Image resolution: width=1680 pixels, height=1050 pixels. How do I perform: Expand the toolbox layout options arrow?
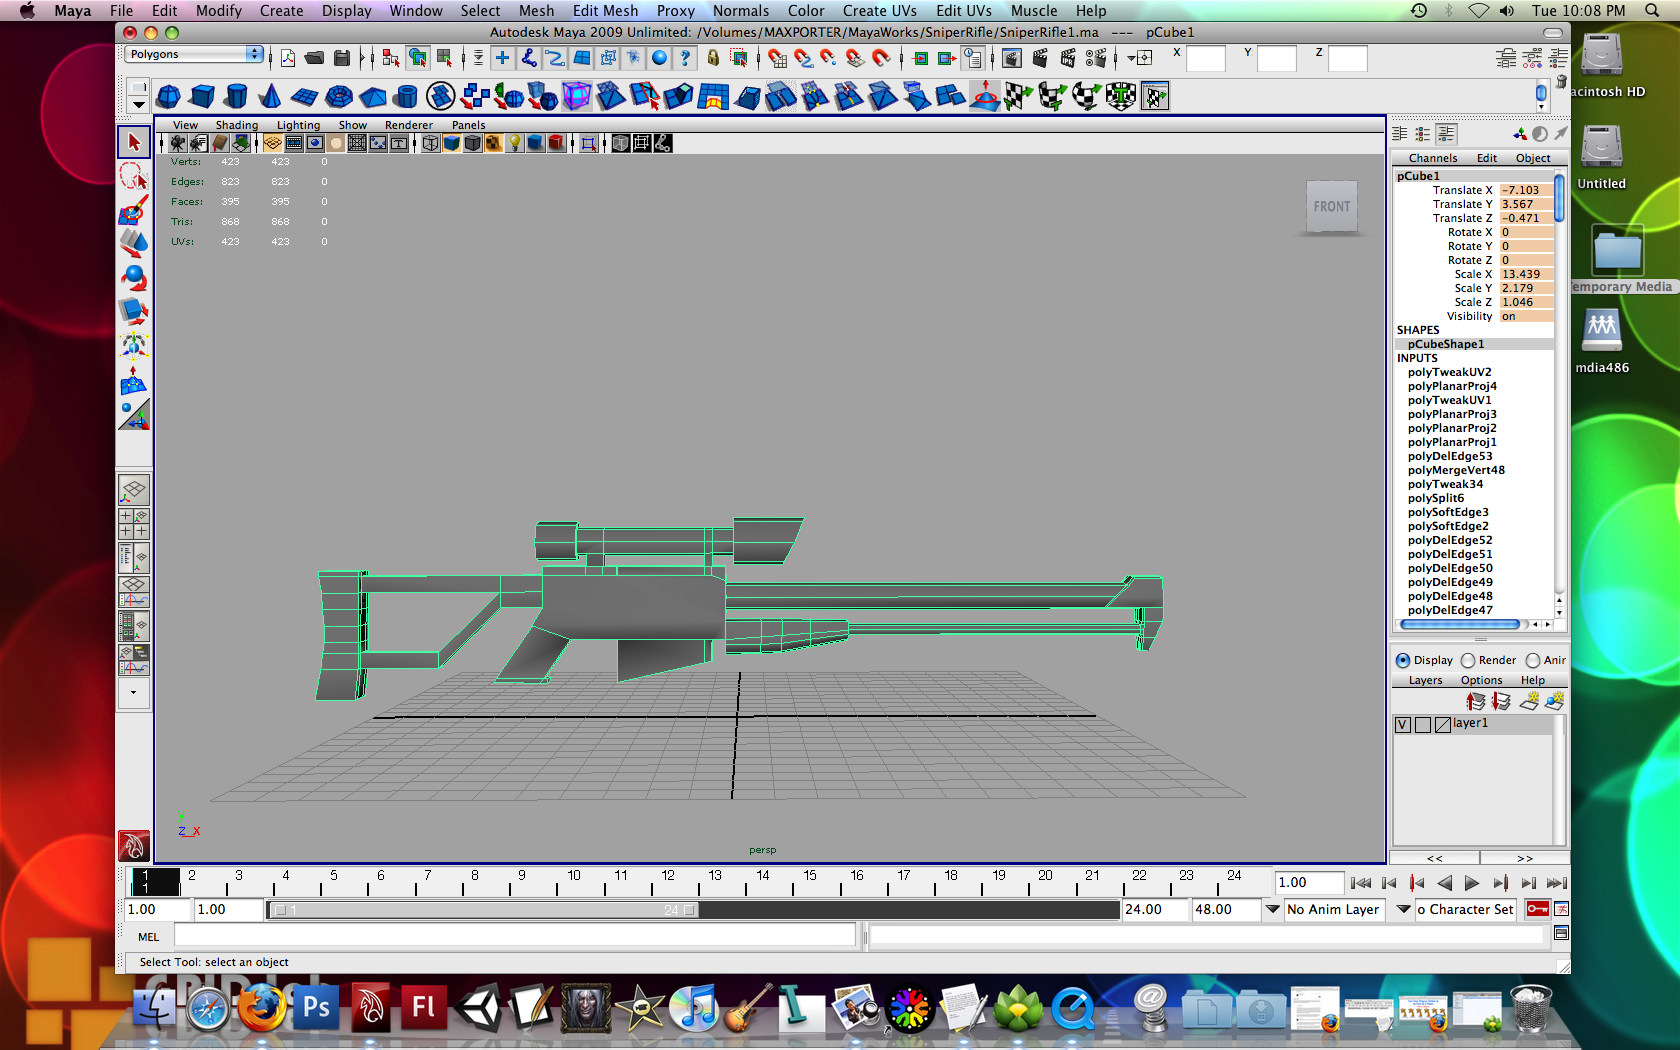134,692
